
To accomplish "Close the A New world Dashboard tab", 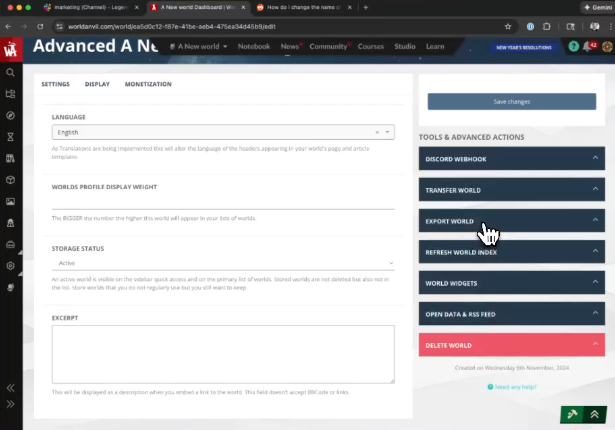I will pos(243,7).
